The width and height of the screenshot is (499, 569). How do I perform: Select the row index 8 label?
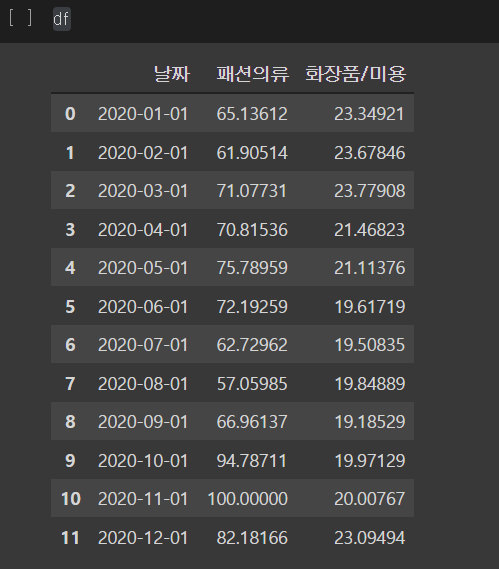pos(70,422)
